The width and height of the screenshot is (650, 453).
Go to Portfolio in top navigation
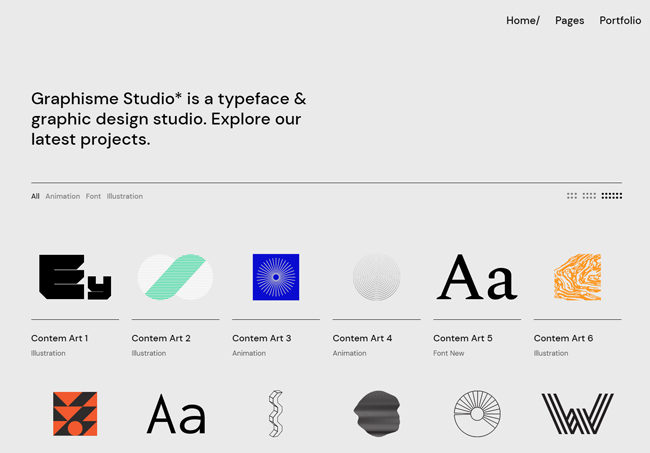(x=620, y=20)
